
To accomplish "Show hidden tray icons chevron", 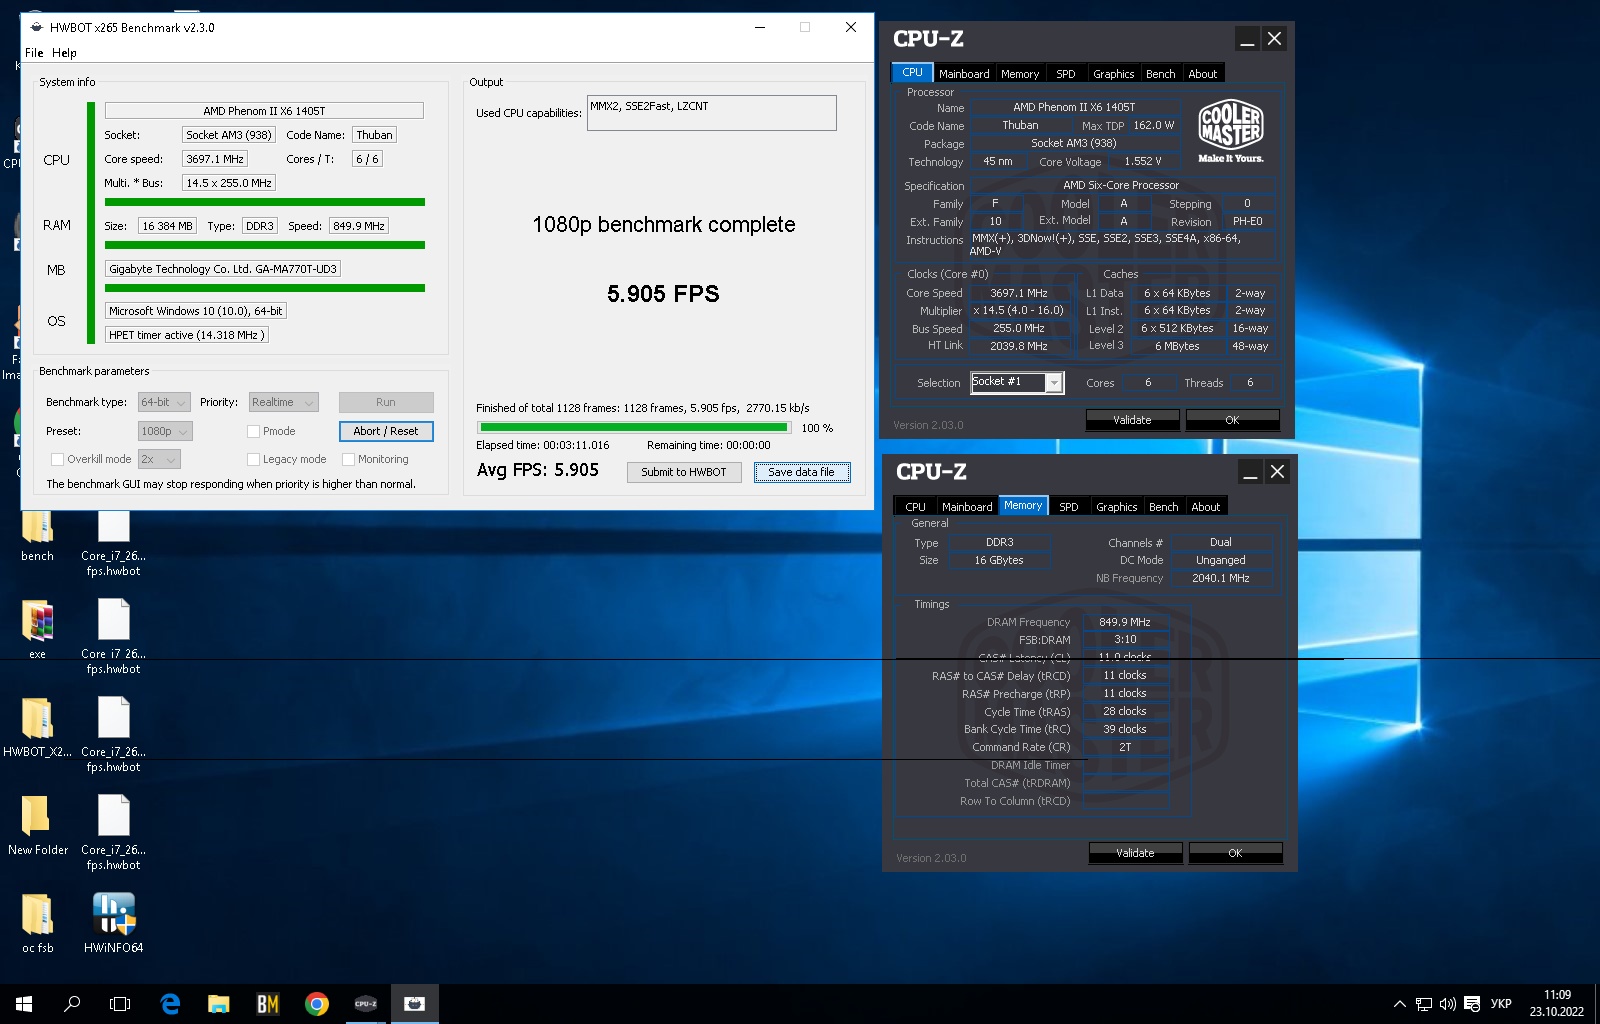I will pyautogui.click(x=1399, y=1004).
